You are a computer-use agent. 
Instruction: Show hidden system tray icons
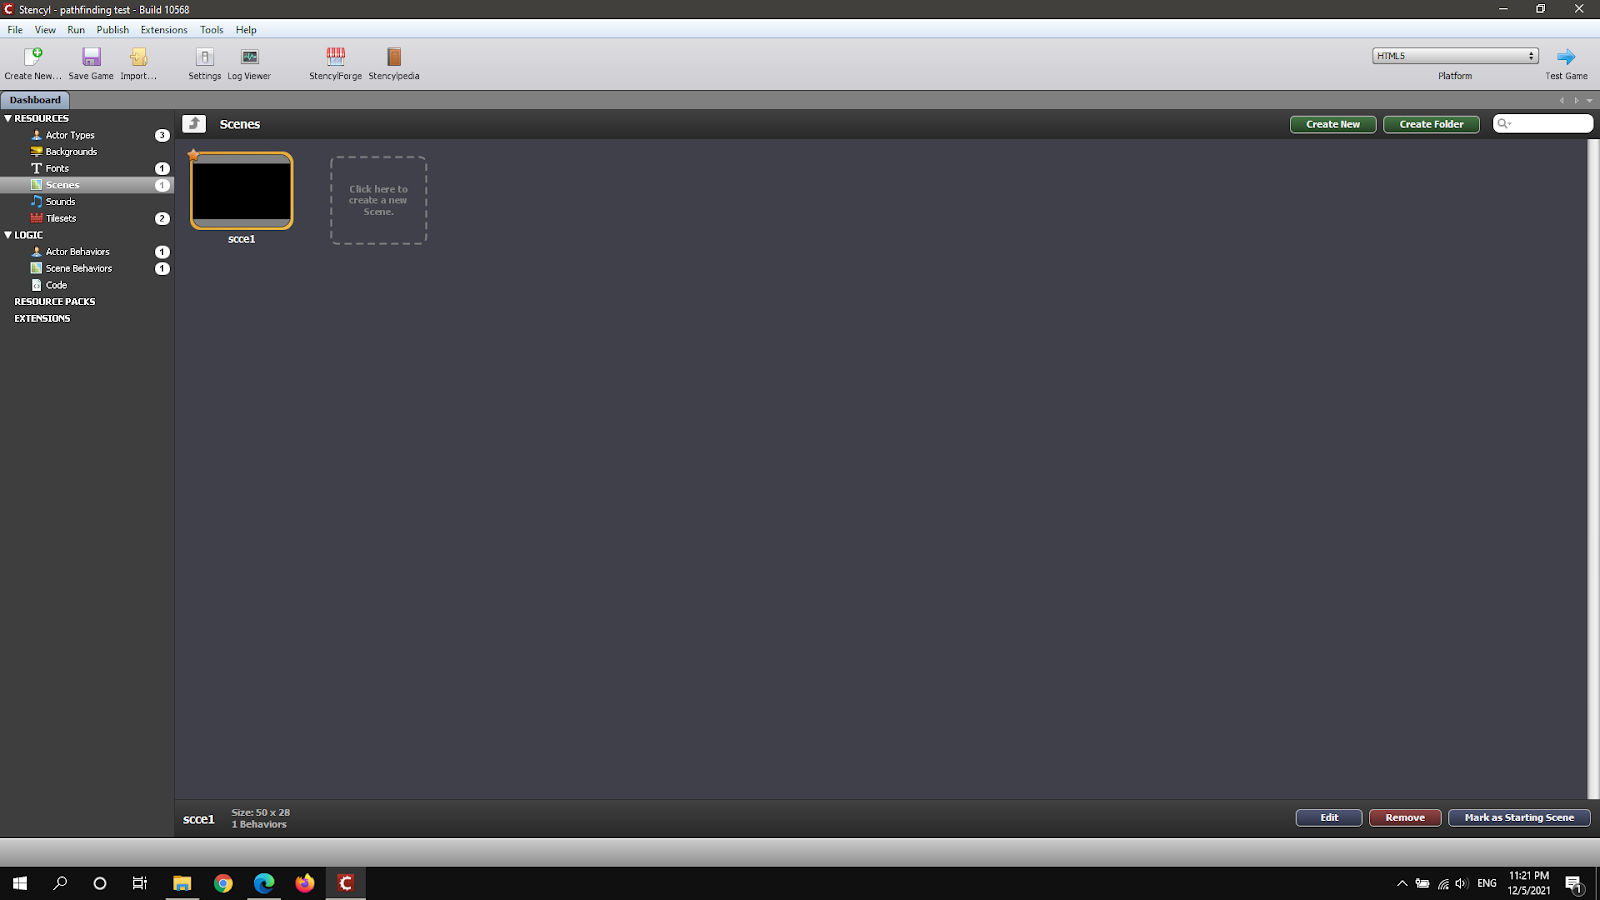point(1402,883)
